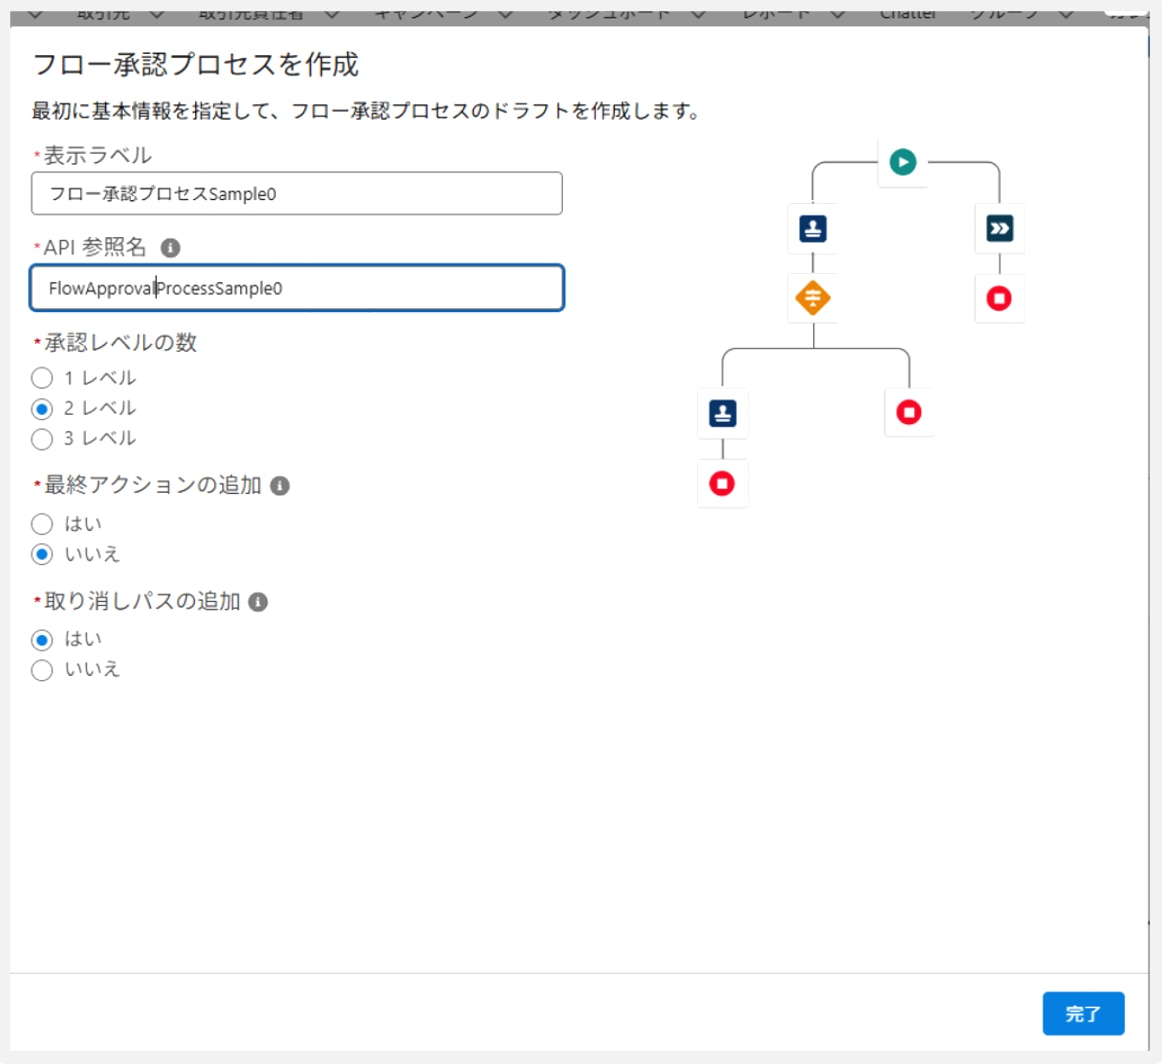Click the green Start play icon

(902, 162)
